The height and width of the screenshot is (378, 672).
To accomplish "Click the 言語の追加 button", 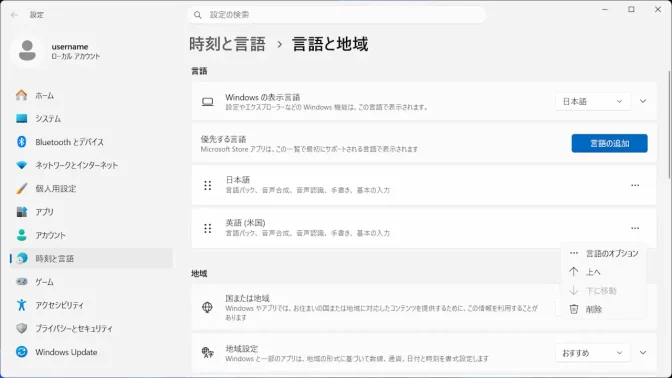I will point(609,143).
